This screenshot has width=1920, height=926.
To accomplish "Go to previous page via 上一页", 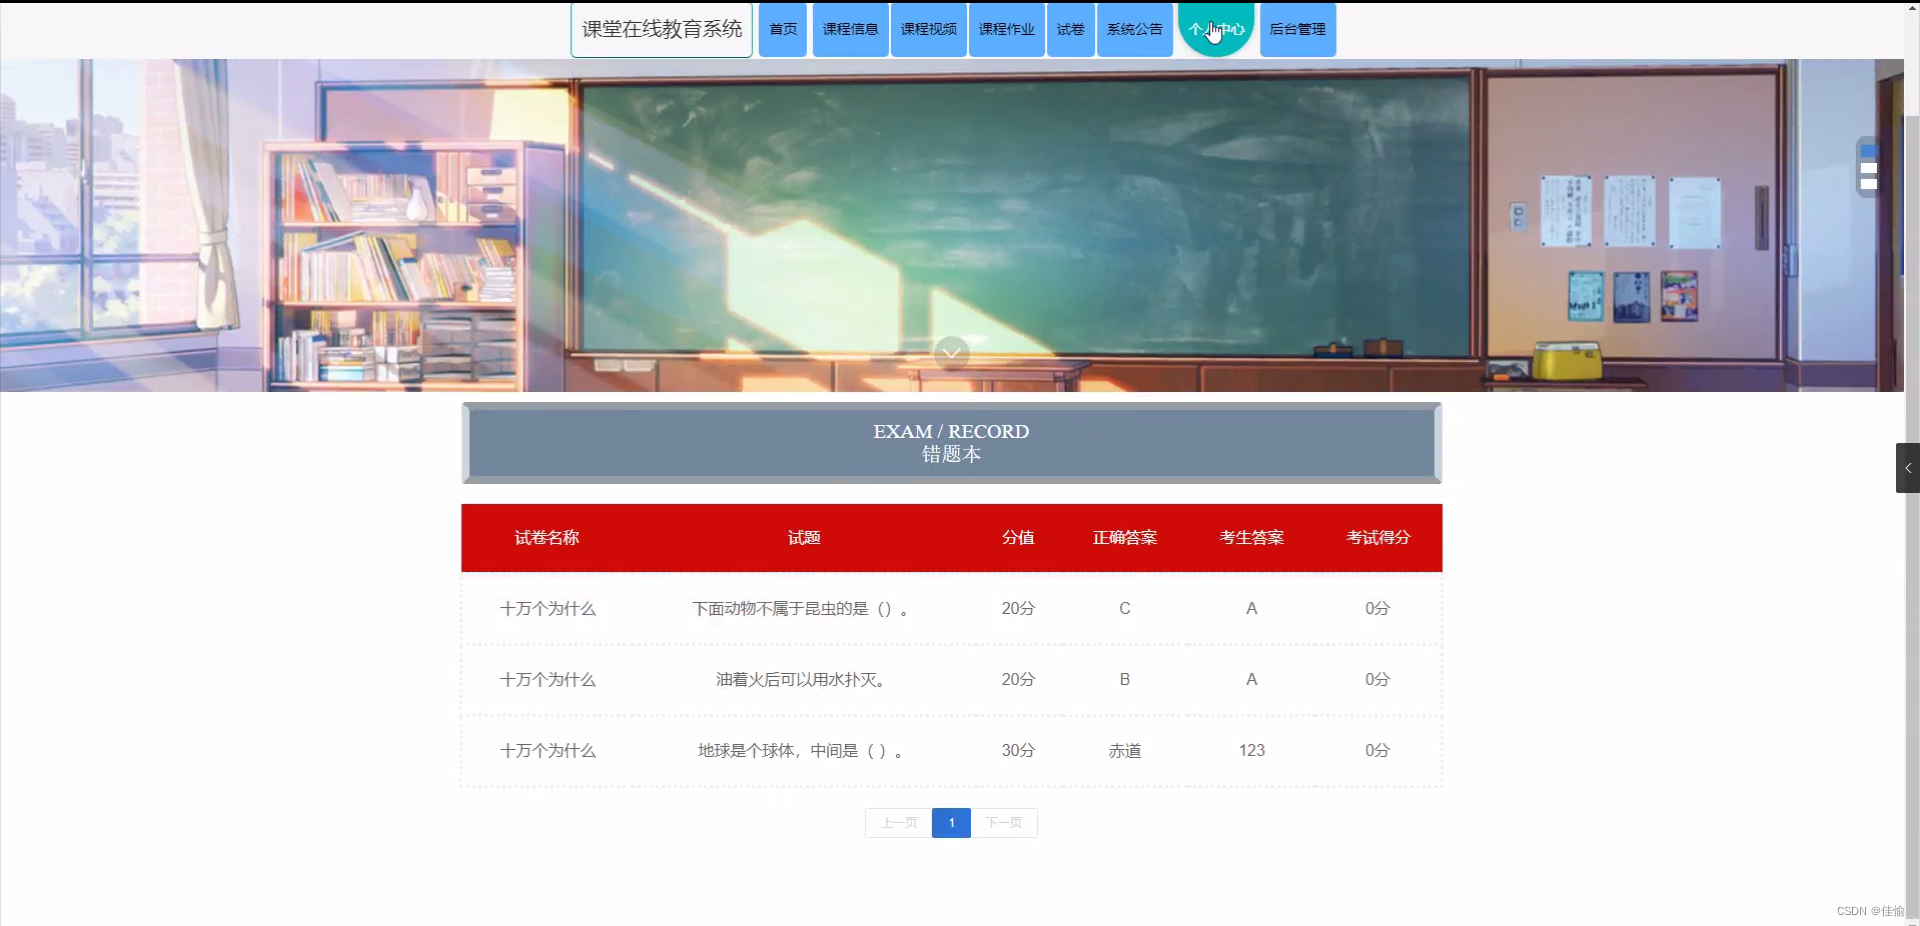I will click(x=897, y=822).
